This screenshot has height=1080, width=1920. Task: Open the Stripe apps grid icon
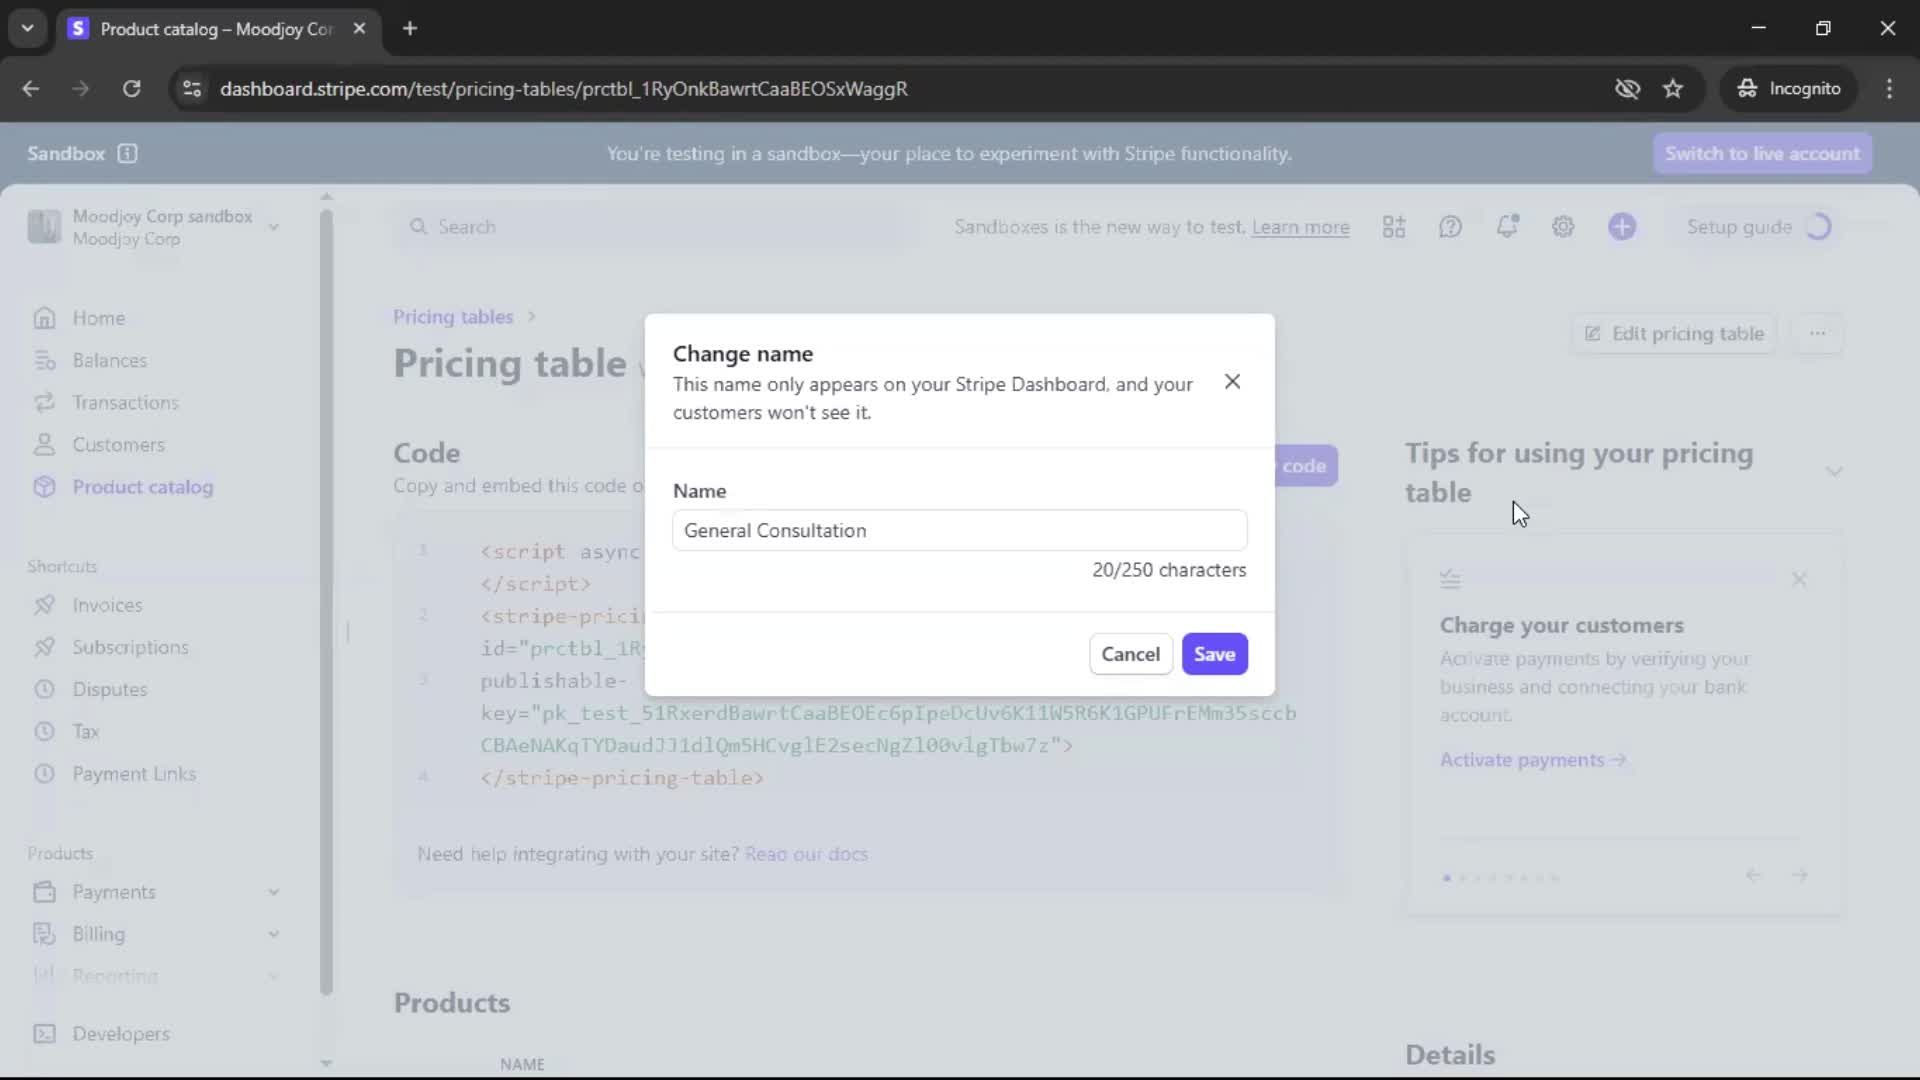pos(1394,227)
